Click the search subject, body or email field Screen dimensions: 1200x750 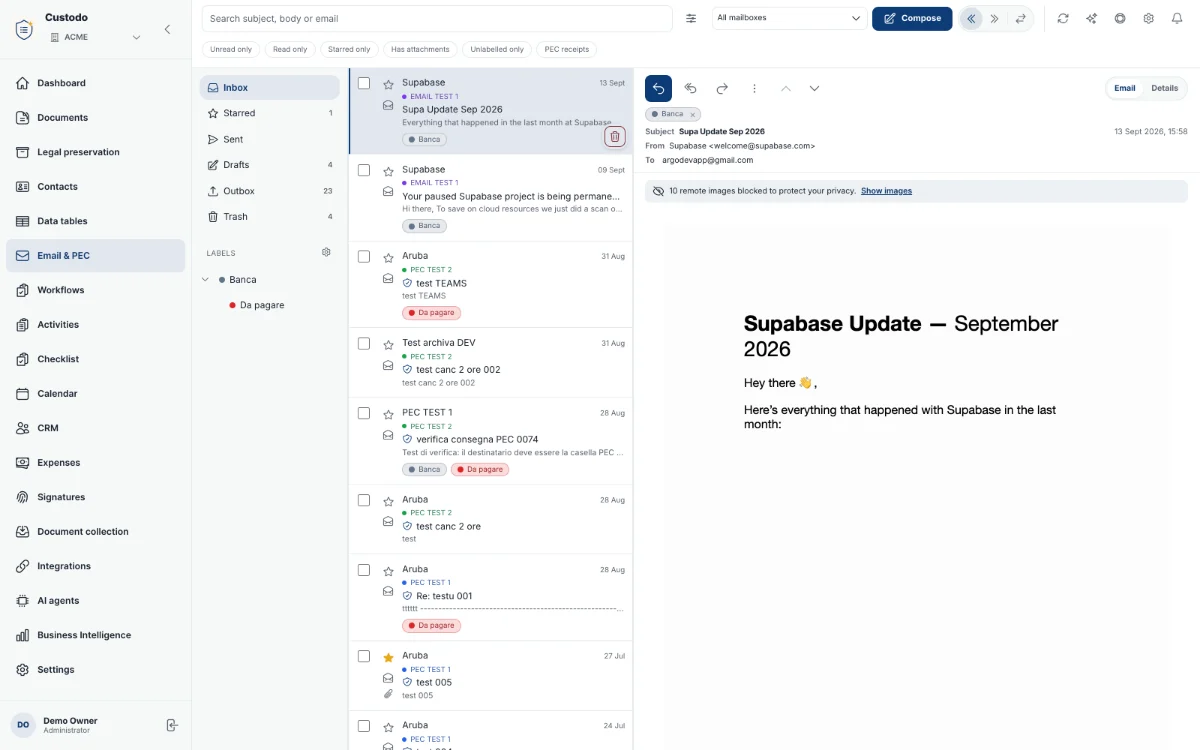(437, 18)
